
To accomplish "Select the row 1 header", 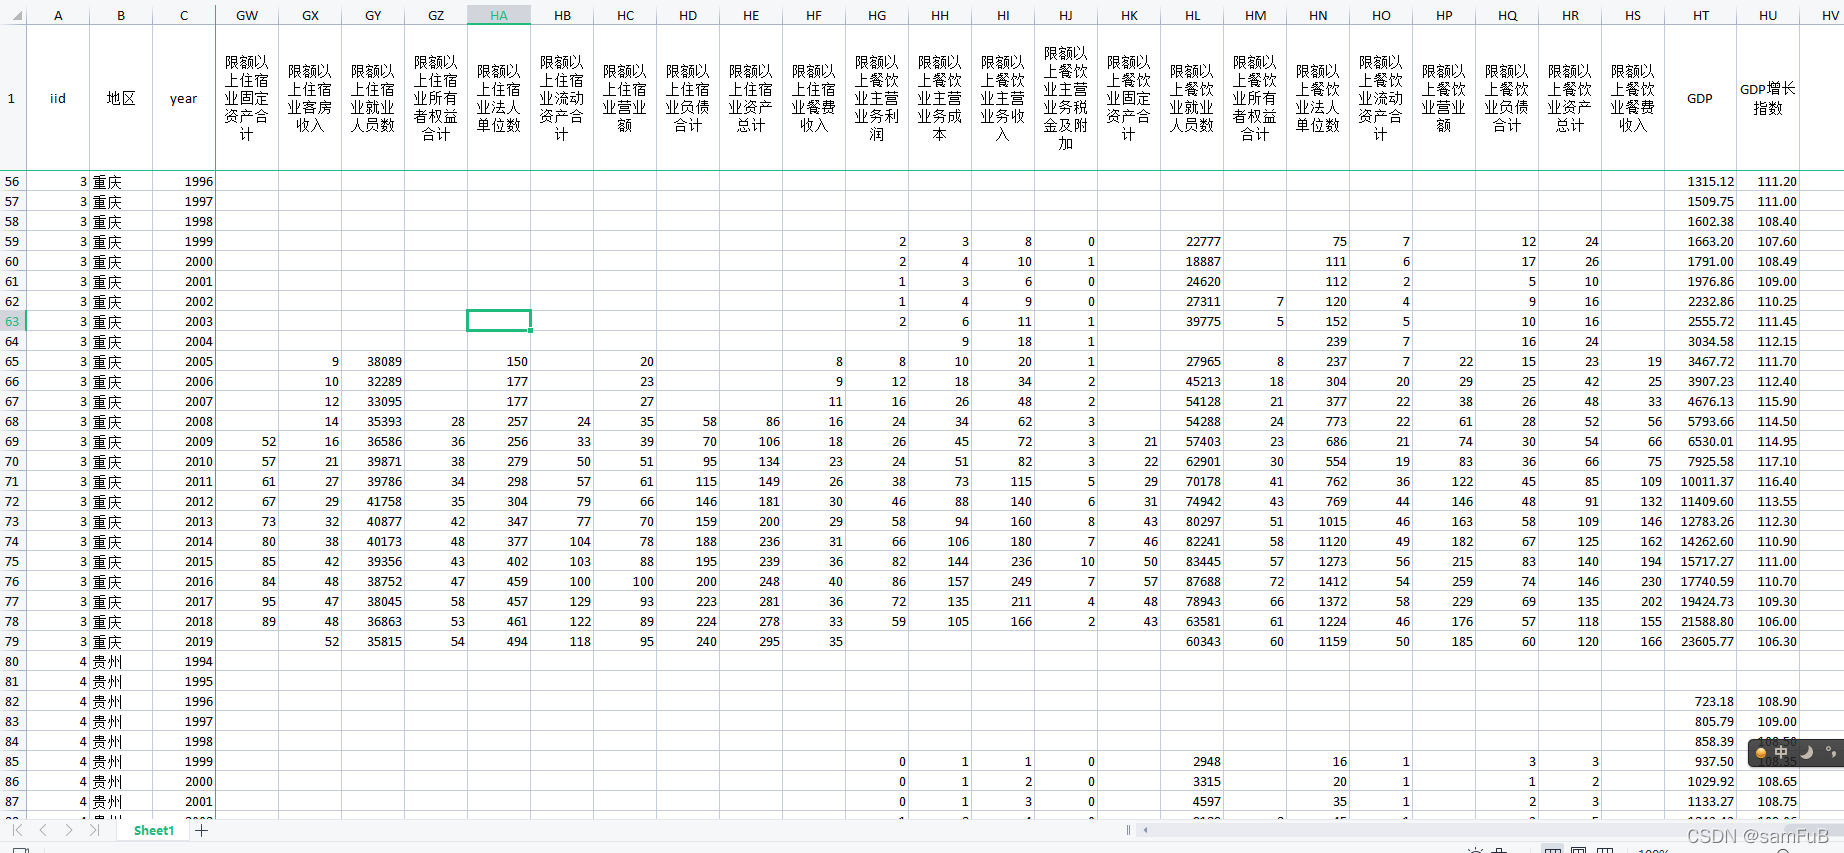I will (x=12, y=98).
